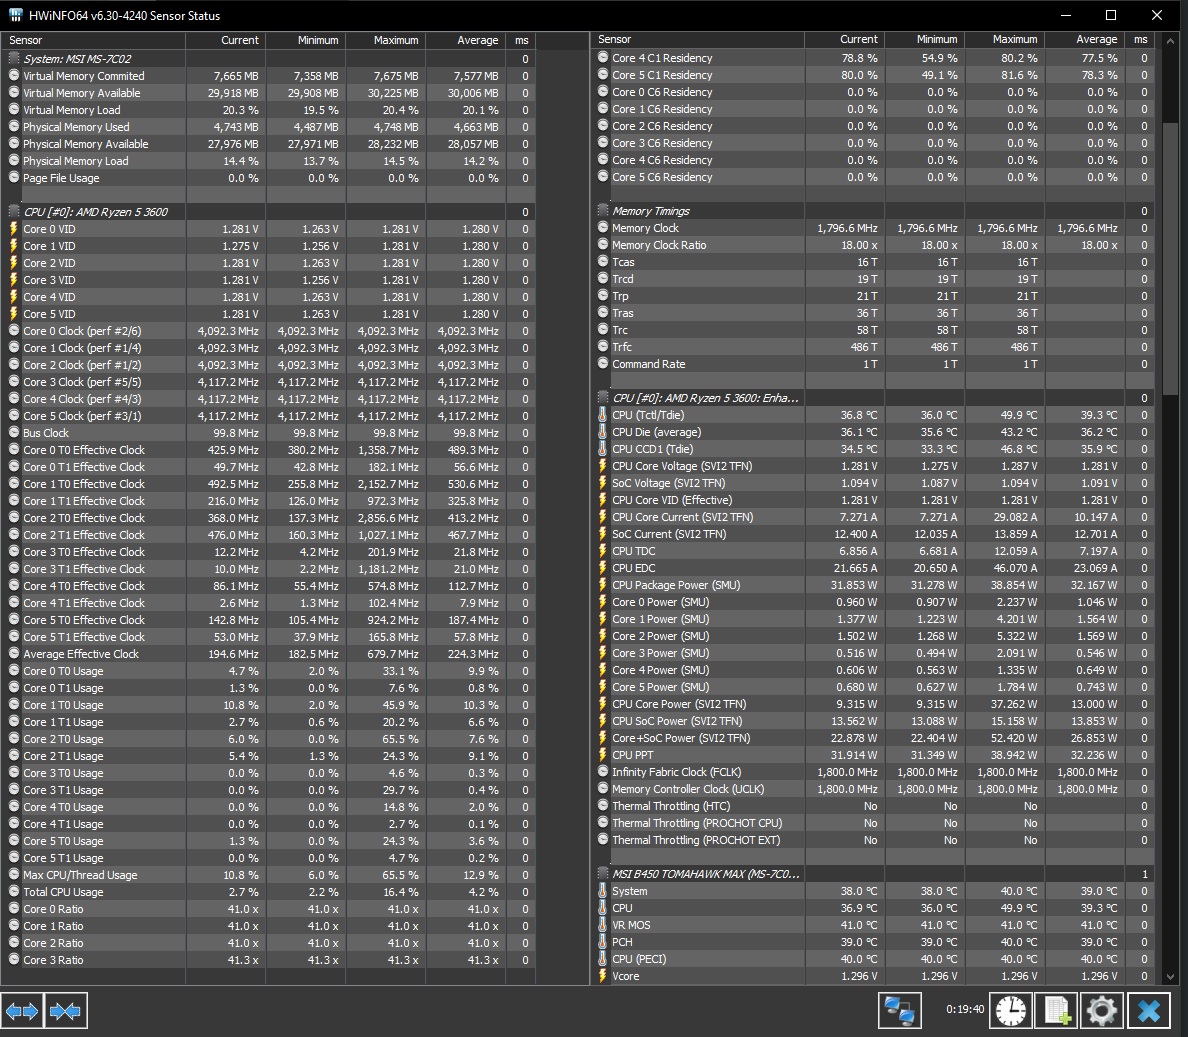
Task: Select the Total CPU Usage row
Action: click(268, 892)
